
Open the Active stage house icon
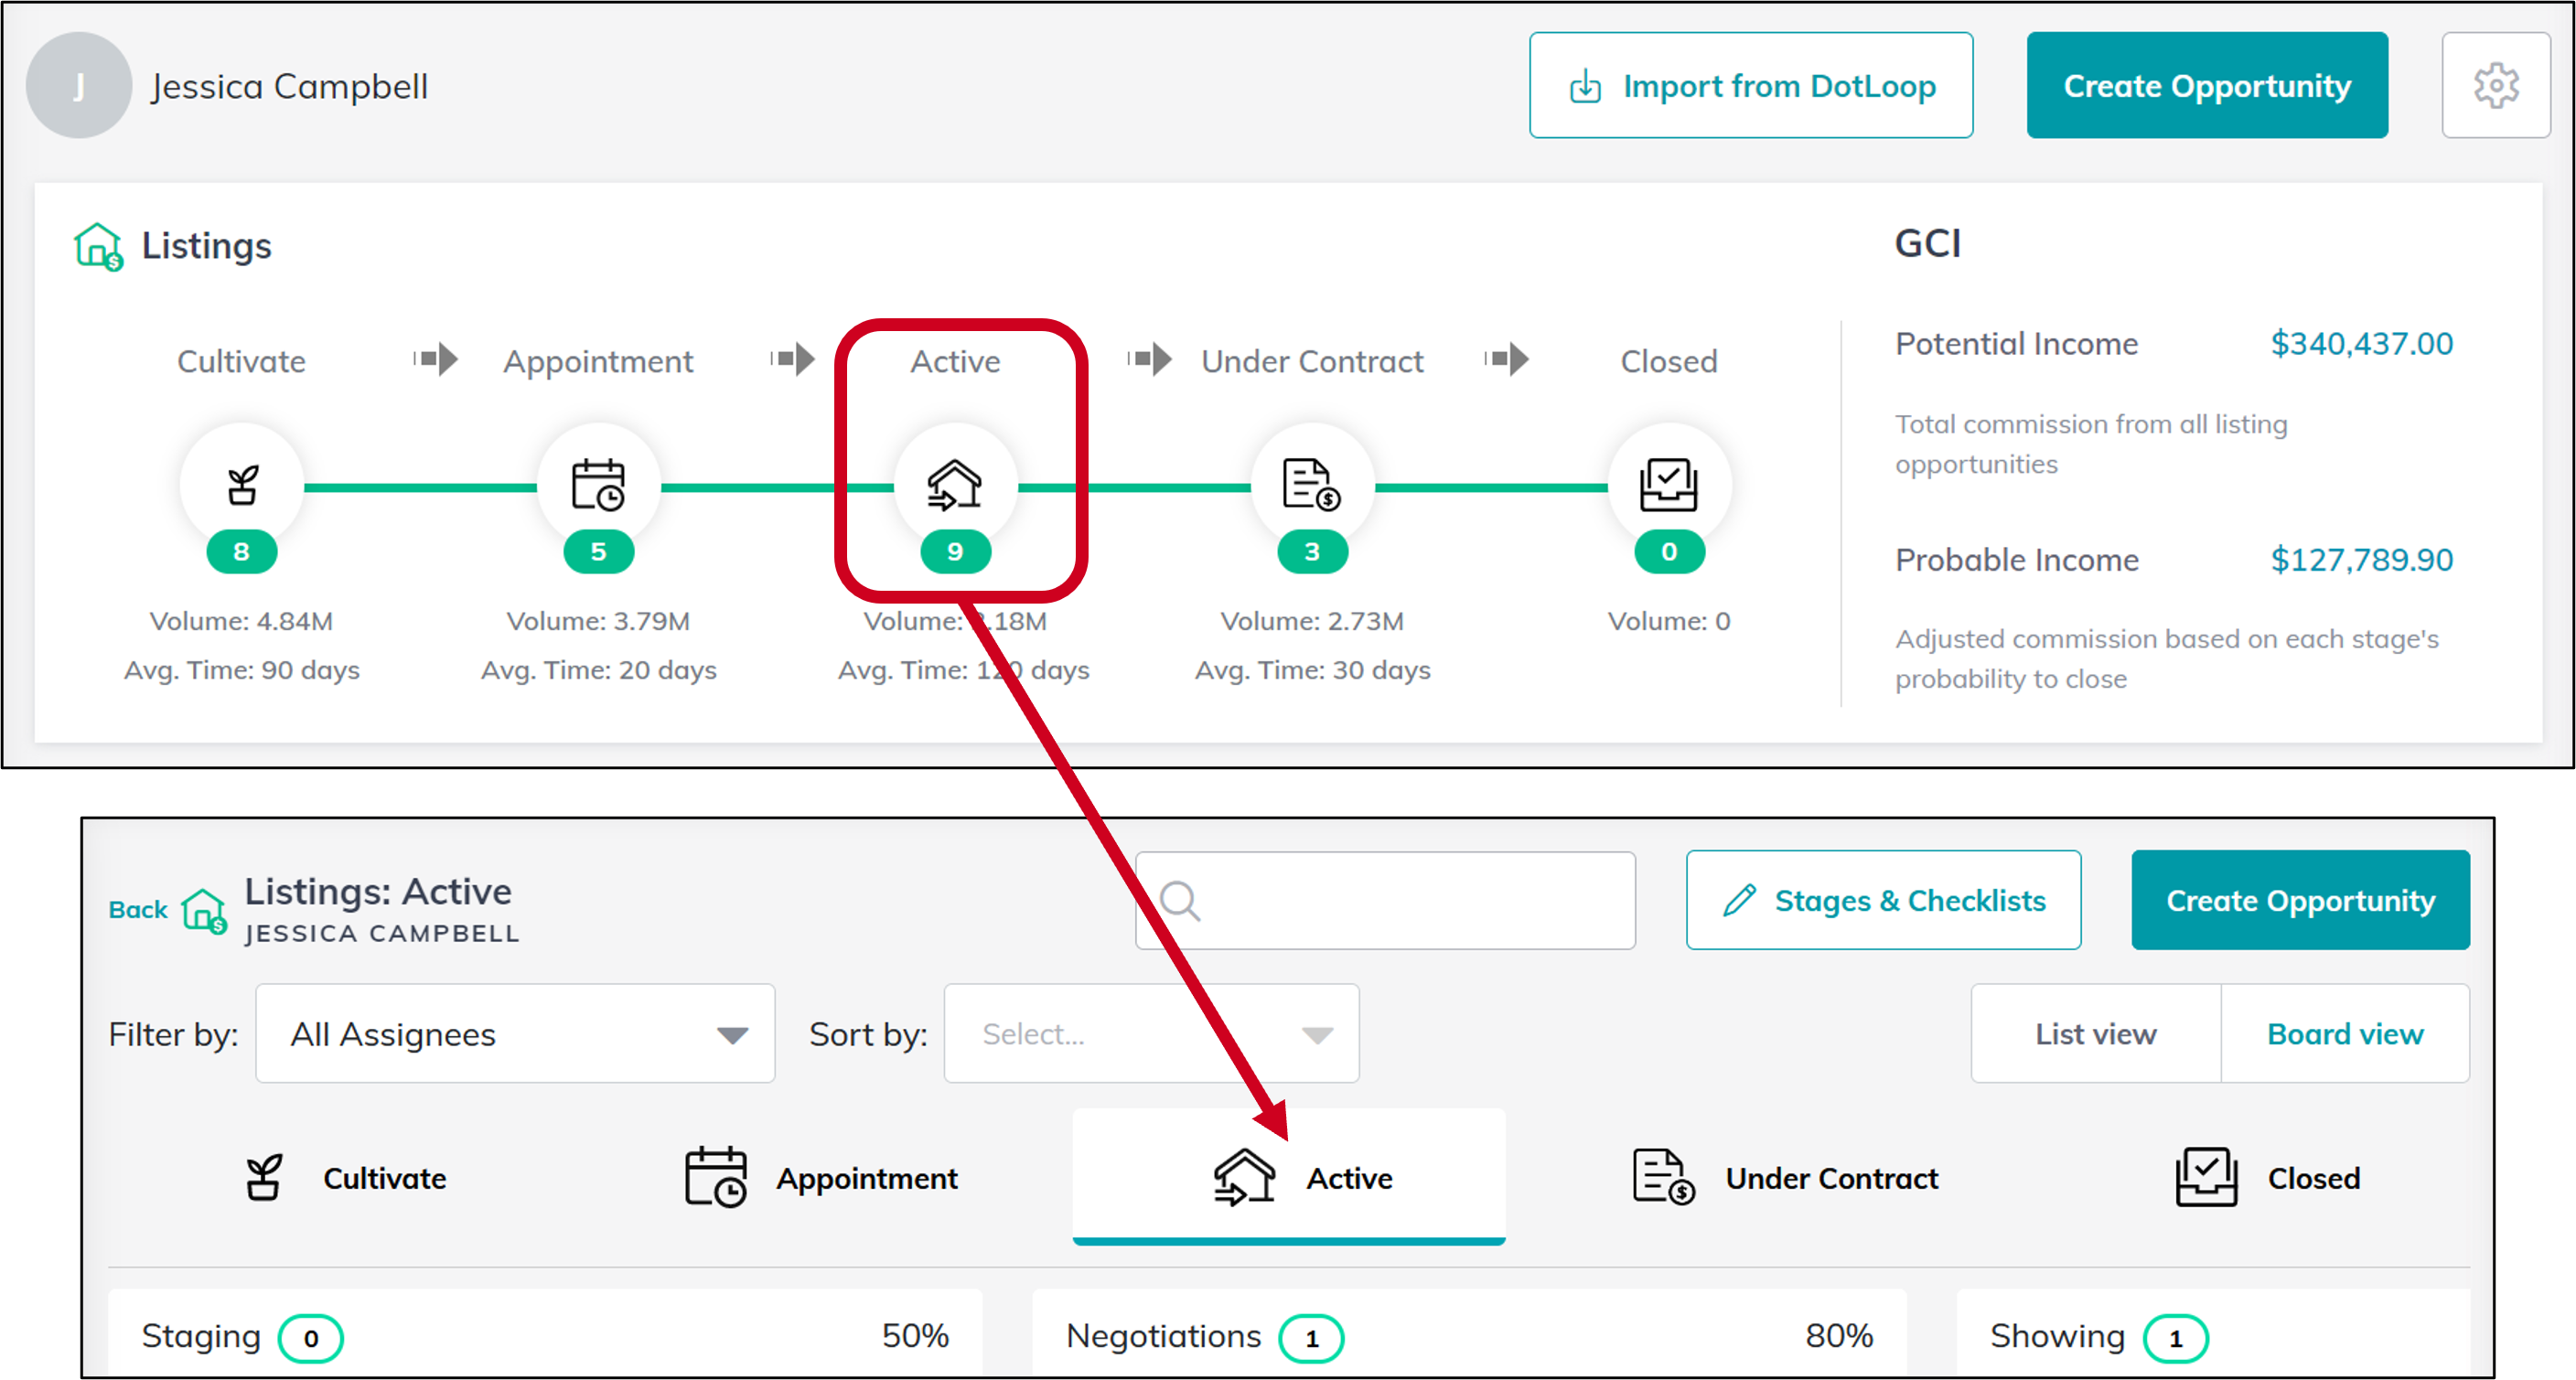coord(956,487)
